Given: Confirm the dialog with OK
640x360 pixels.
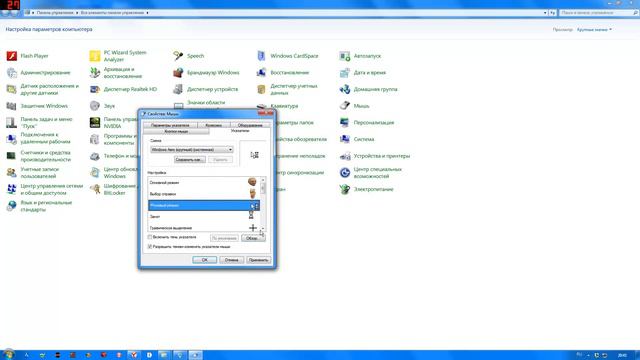Looking at the screenshot, I should pyautogui.click(x=204, y=260).
